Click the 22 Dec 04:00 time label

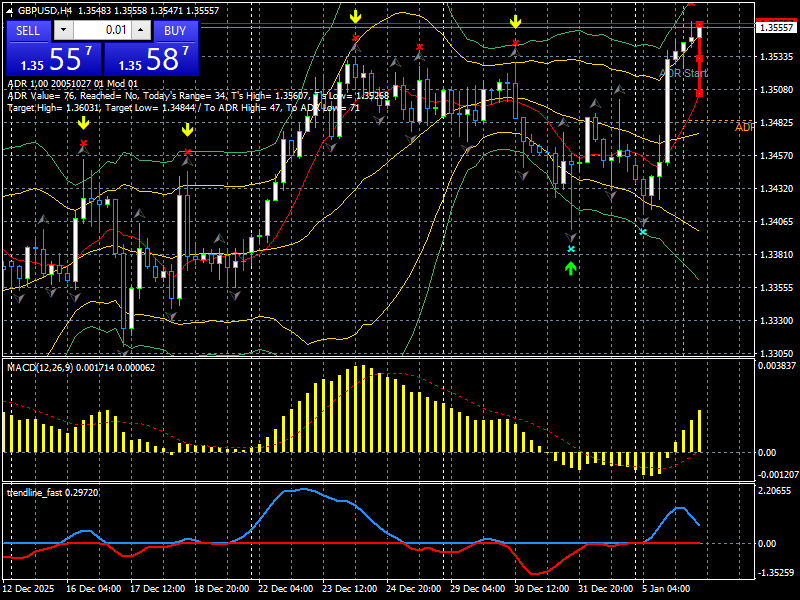click(x=285, y=588)
